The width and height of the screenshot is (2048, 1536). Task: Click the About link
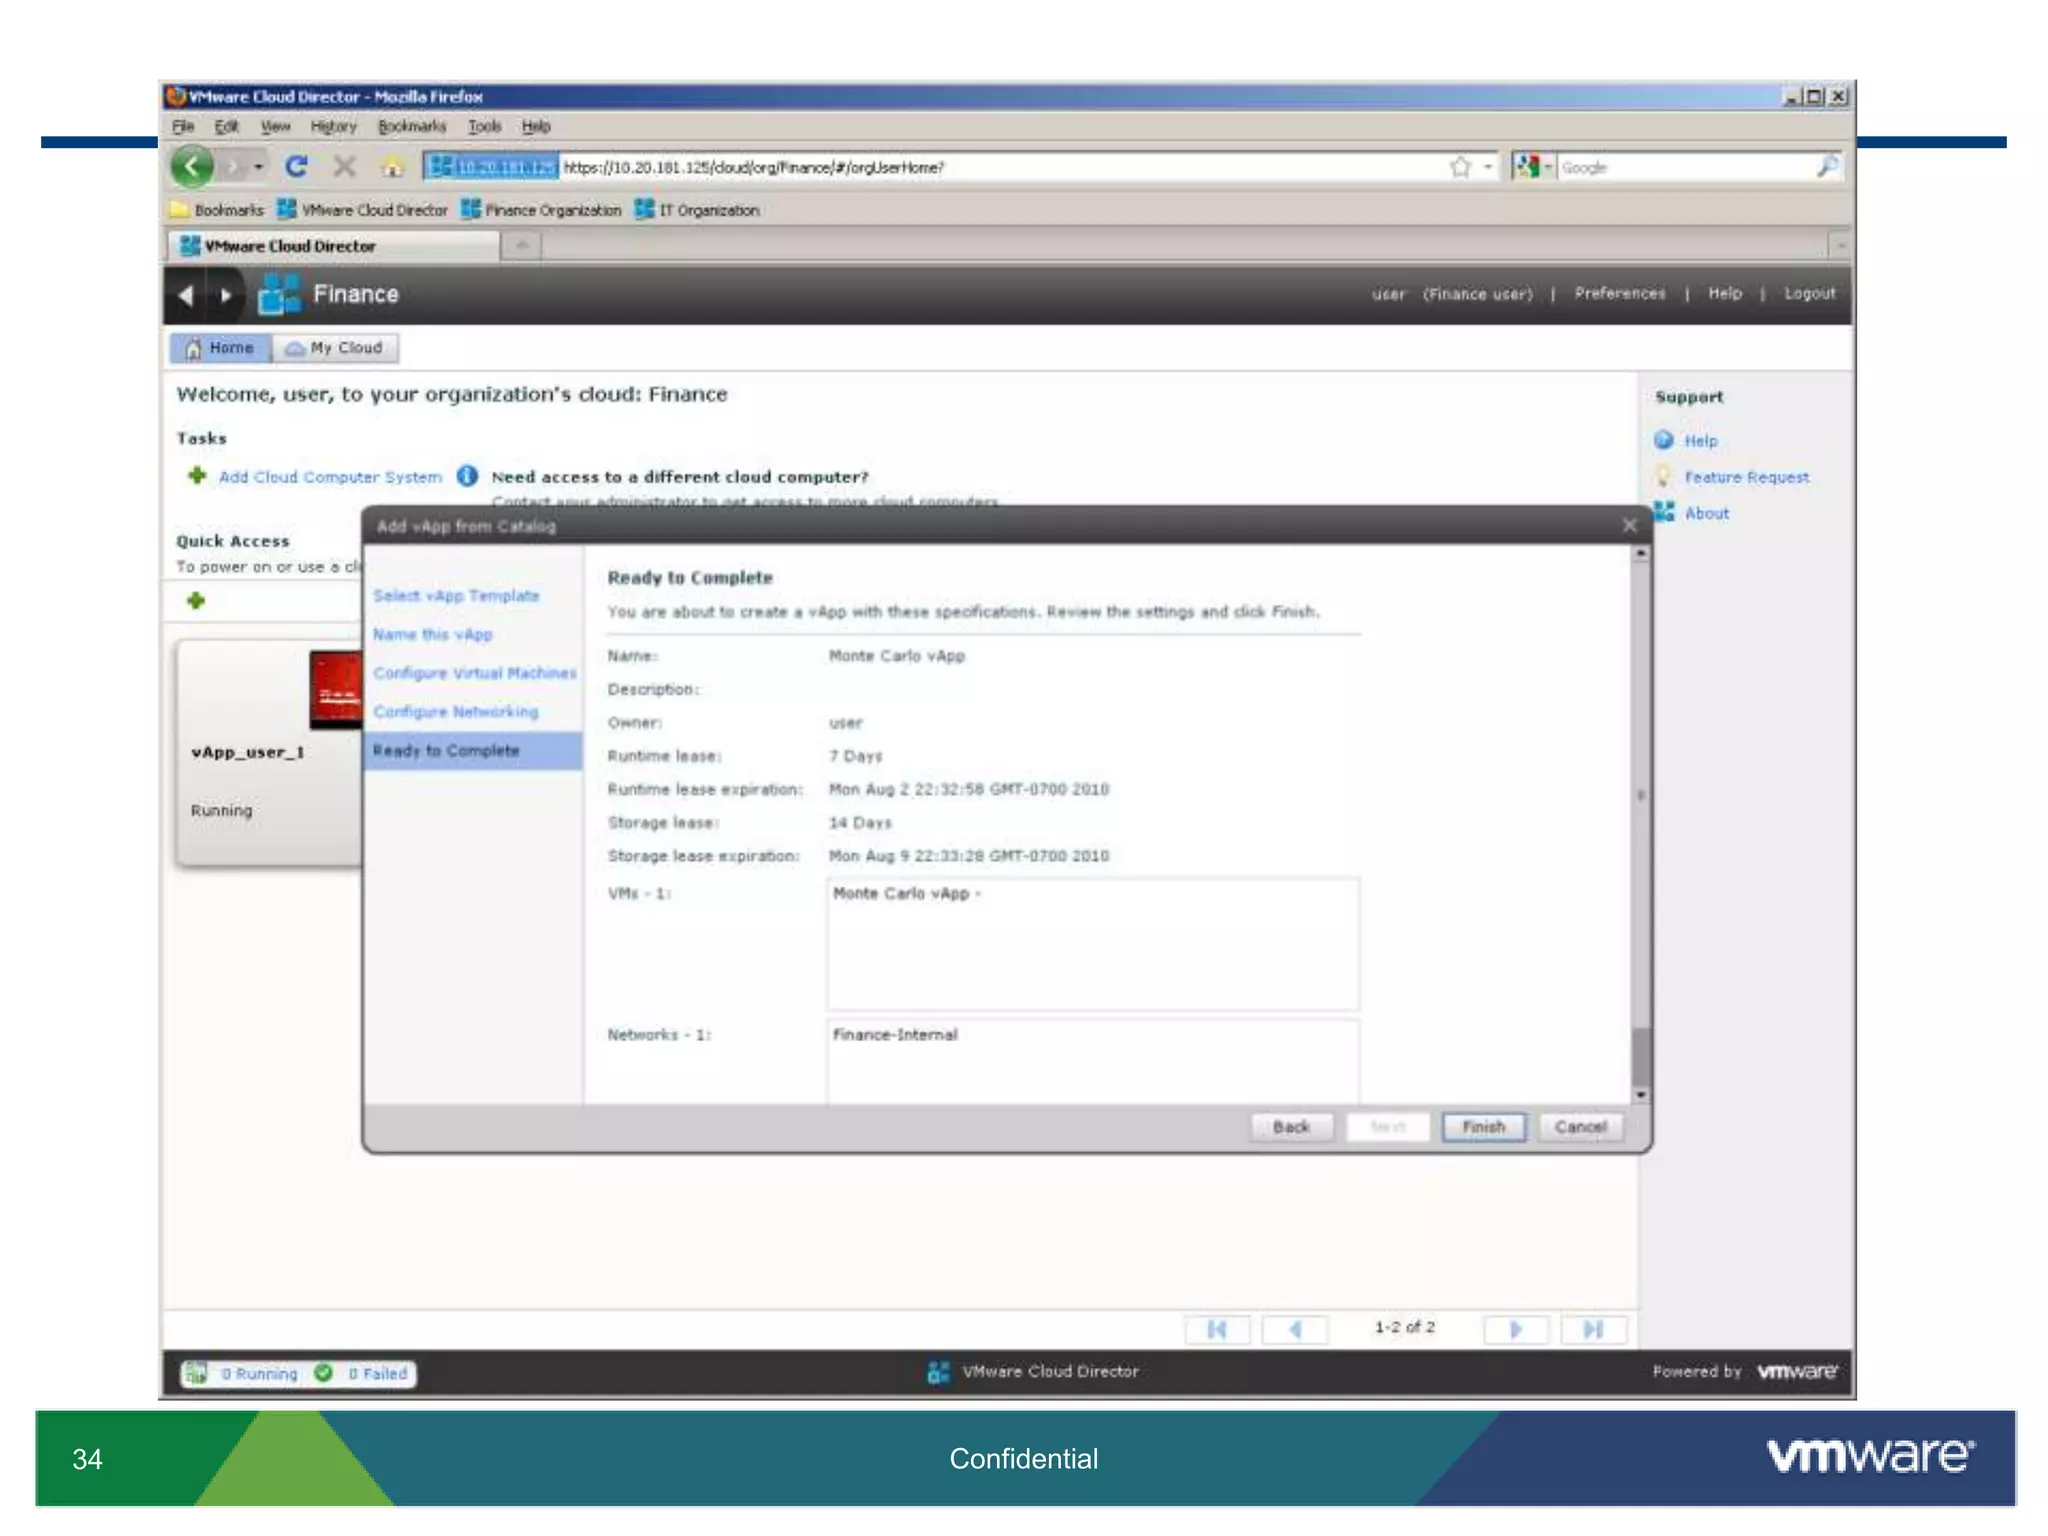pyautogui.click(x=1707, y=513)
